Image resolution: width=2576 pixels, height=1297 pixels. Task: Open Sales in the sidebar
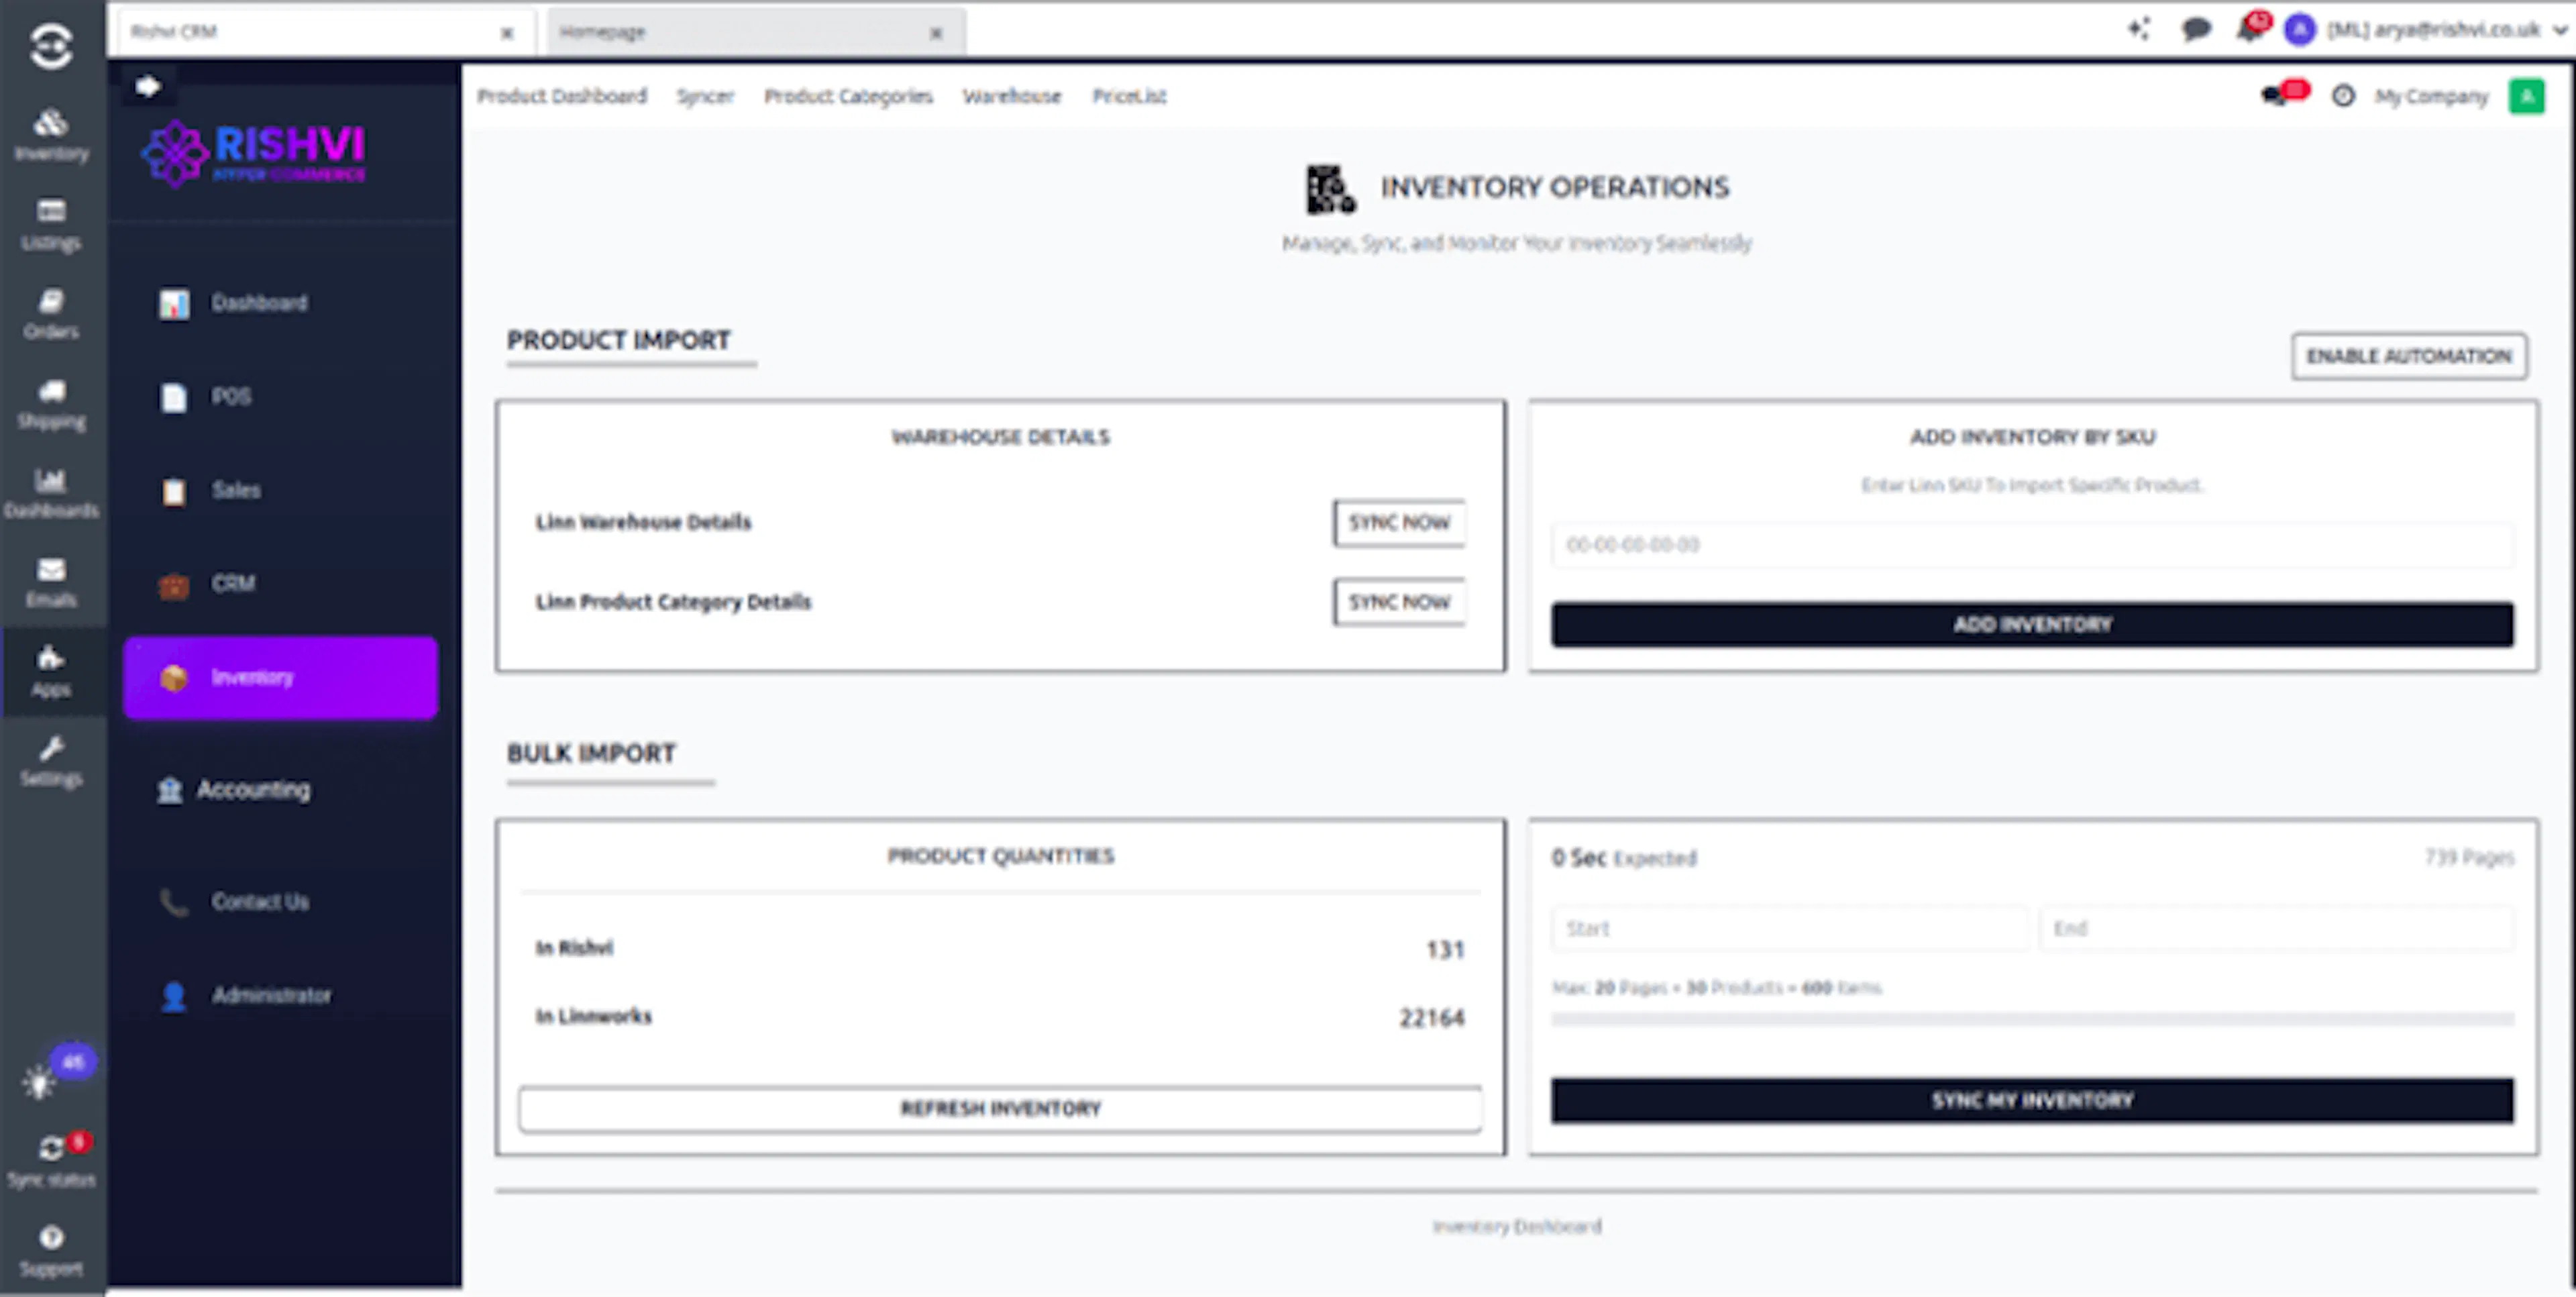coord(280,490)
